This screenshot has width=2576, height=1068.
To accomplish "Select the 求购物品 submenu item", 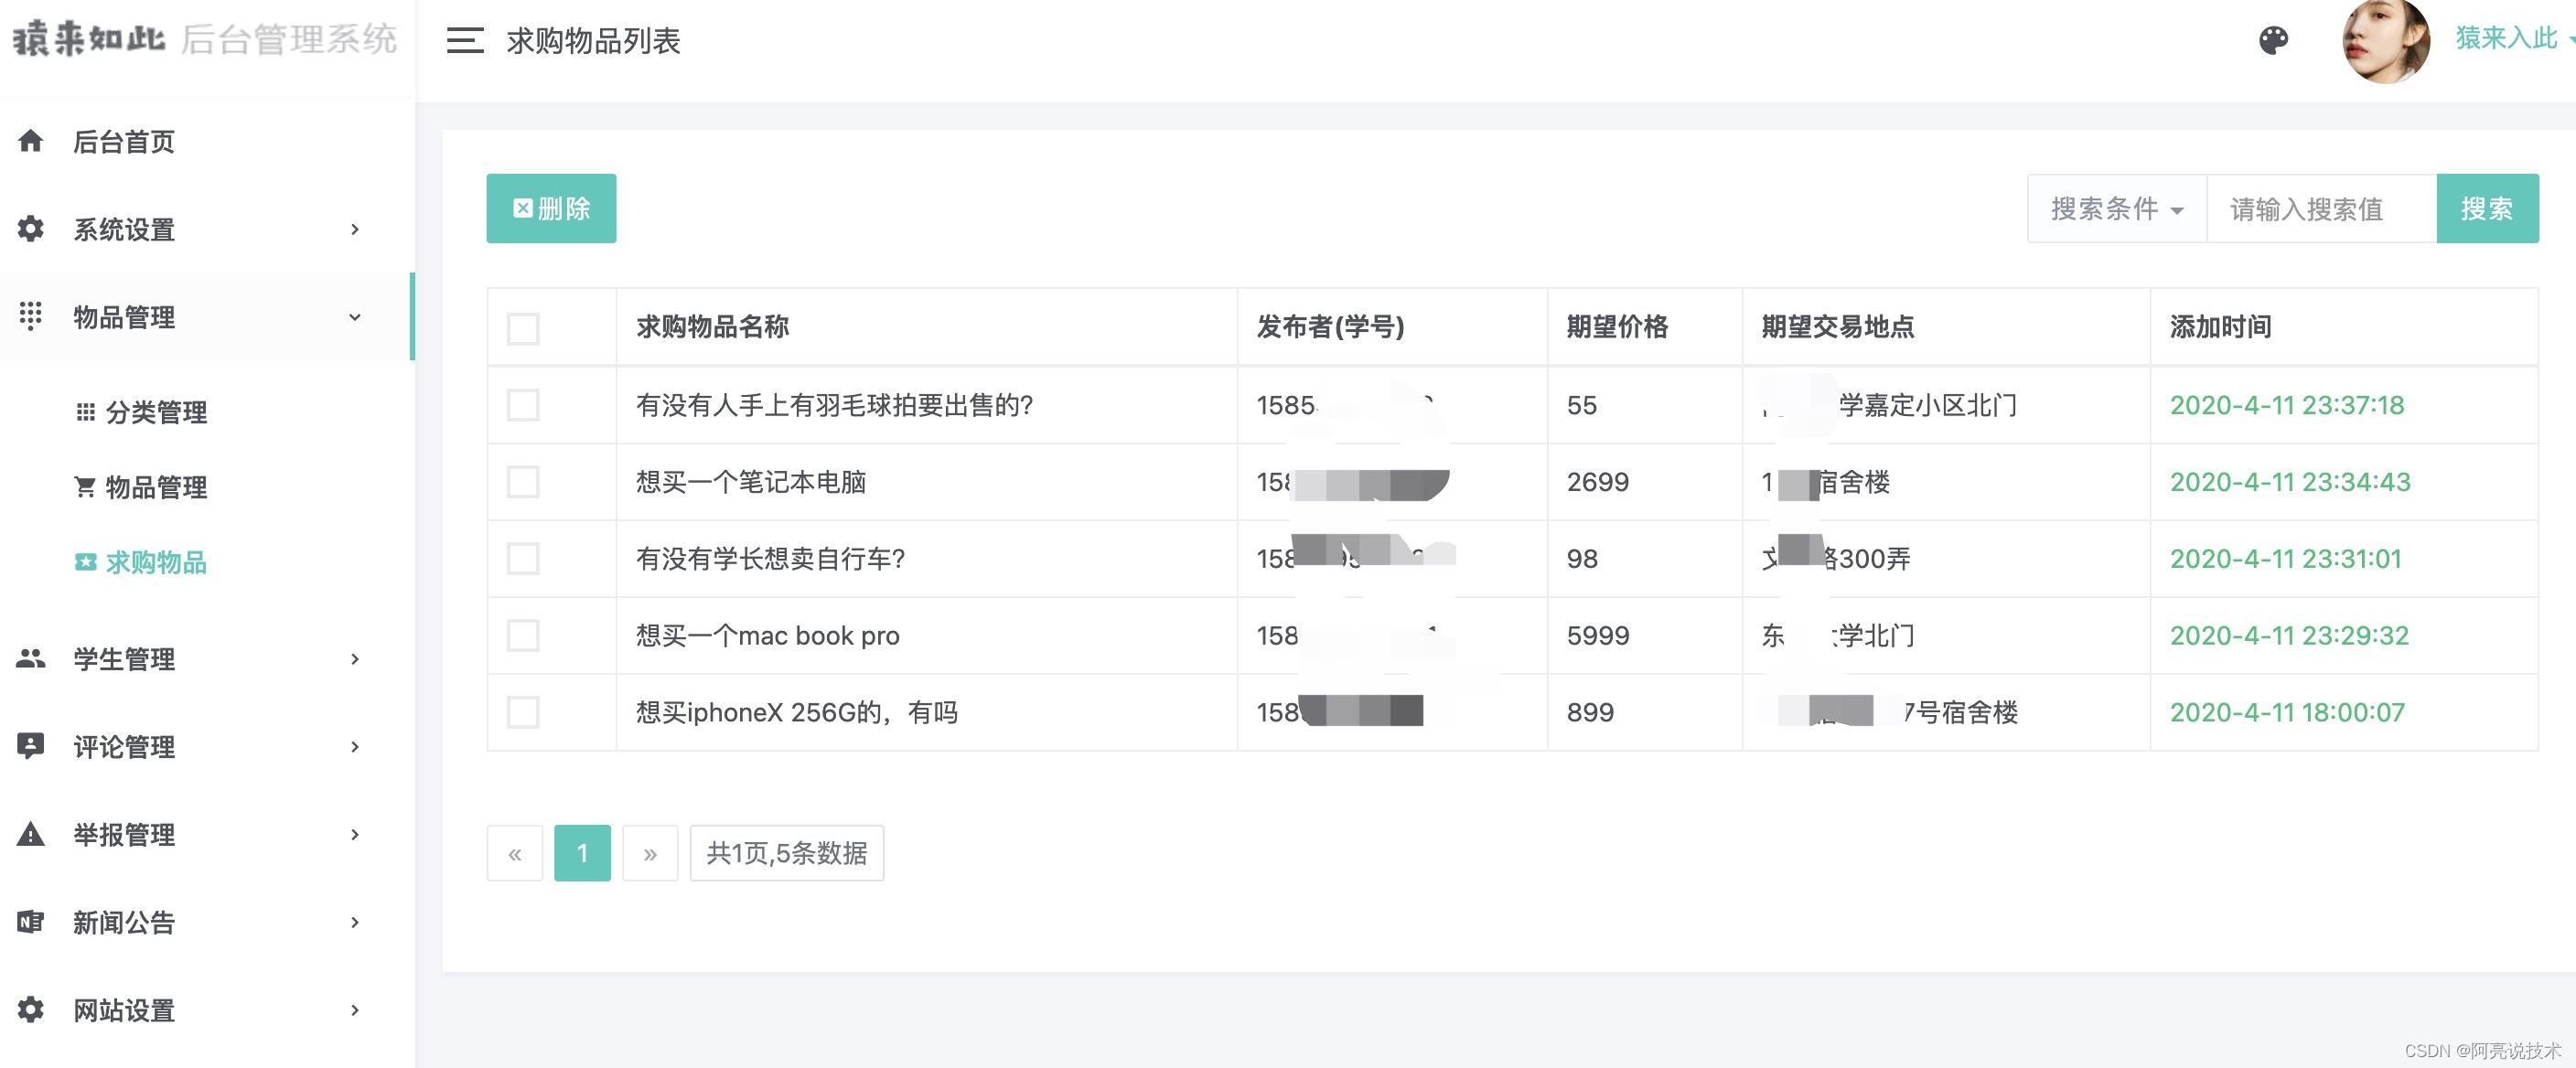I will 156,562.
